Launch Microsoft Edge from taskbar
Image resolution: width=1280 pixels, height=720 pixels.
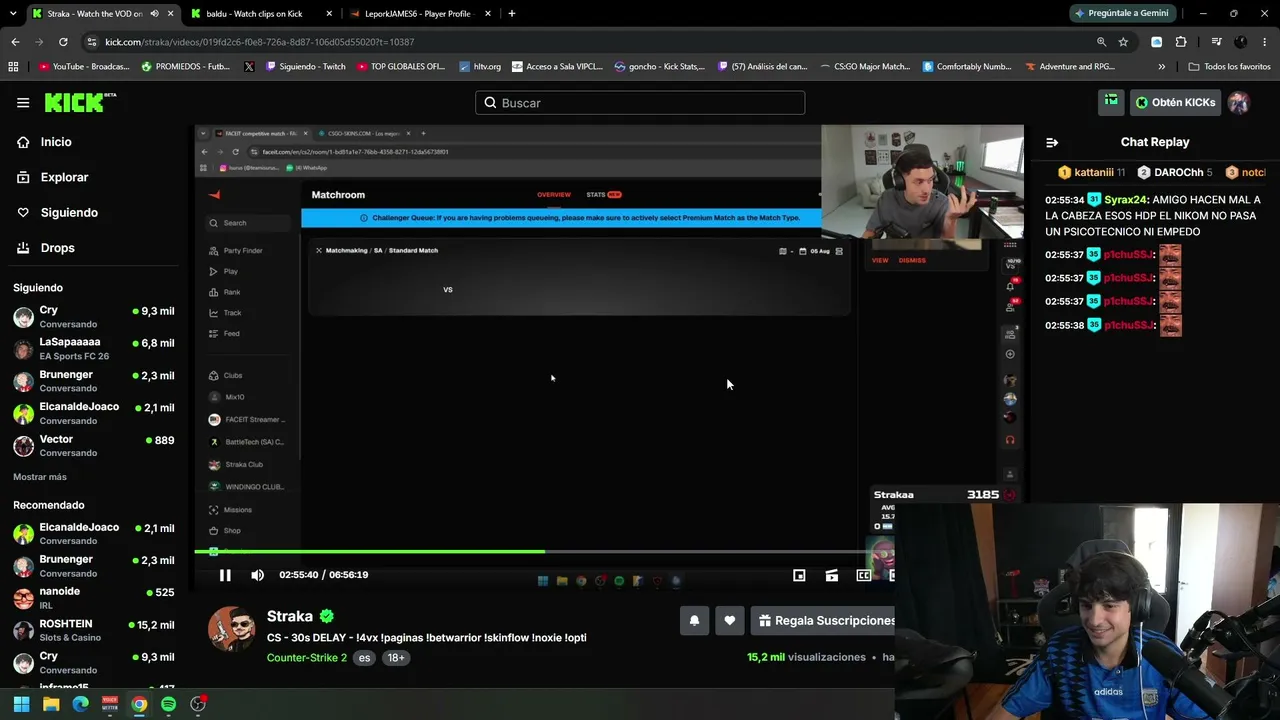(x=81, y=704)
